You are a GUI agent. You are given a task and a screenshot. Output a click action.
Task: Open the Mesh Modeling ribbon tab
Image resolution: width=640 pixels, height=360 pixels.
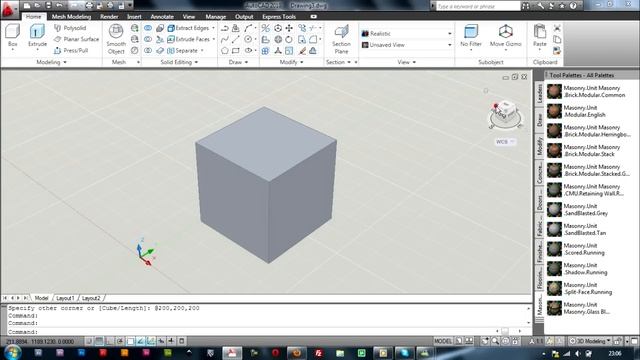click(x=71, y=17)
